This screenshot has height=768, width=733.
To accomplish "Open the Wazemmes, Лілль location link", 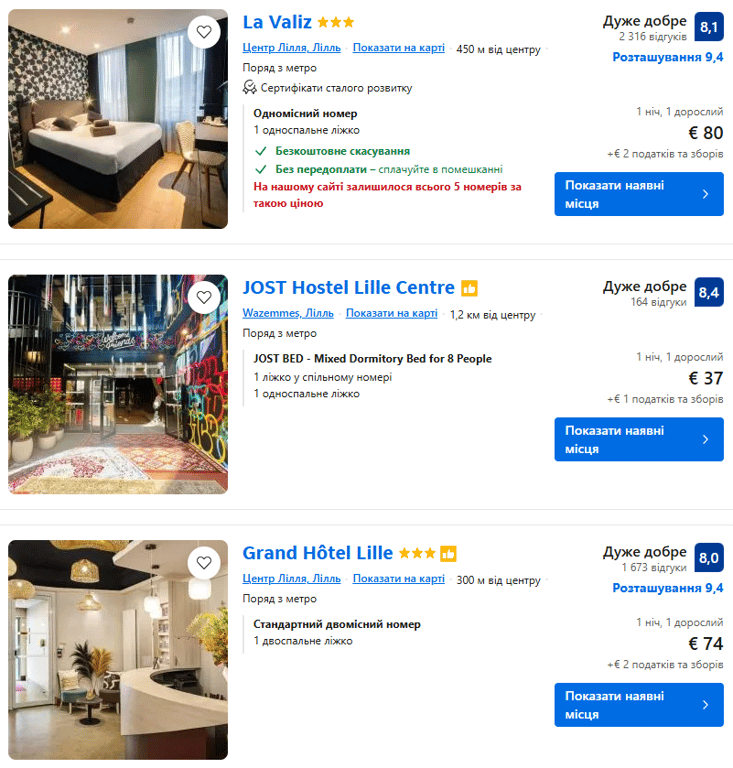I will click(x=288, y=313).
